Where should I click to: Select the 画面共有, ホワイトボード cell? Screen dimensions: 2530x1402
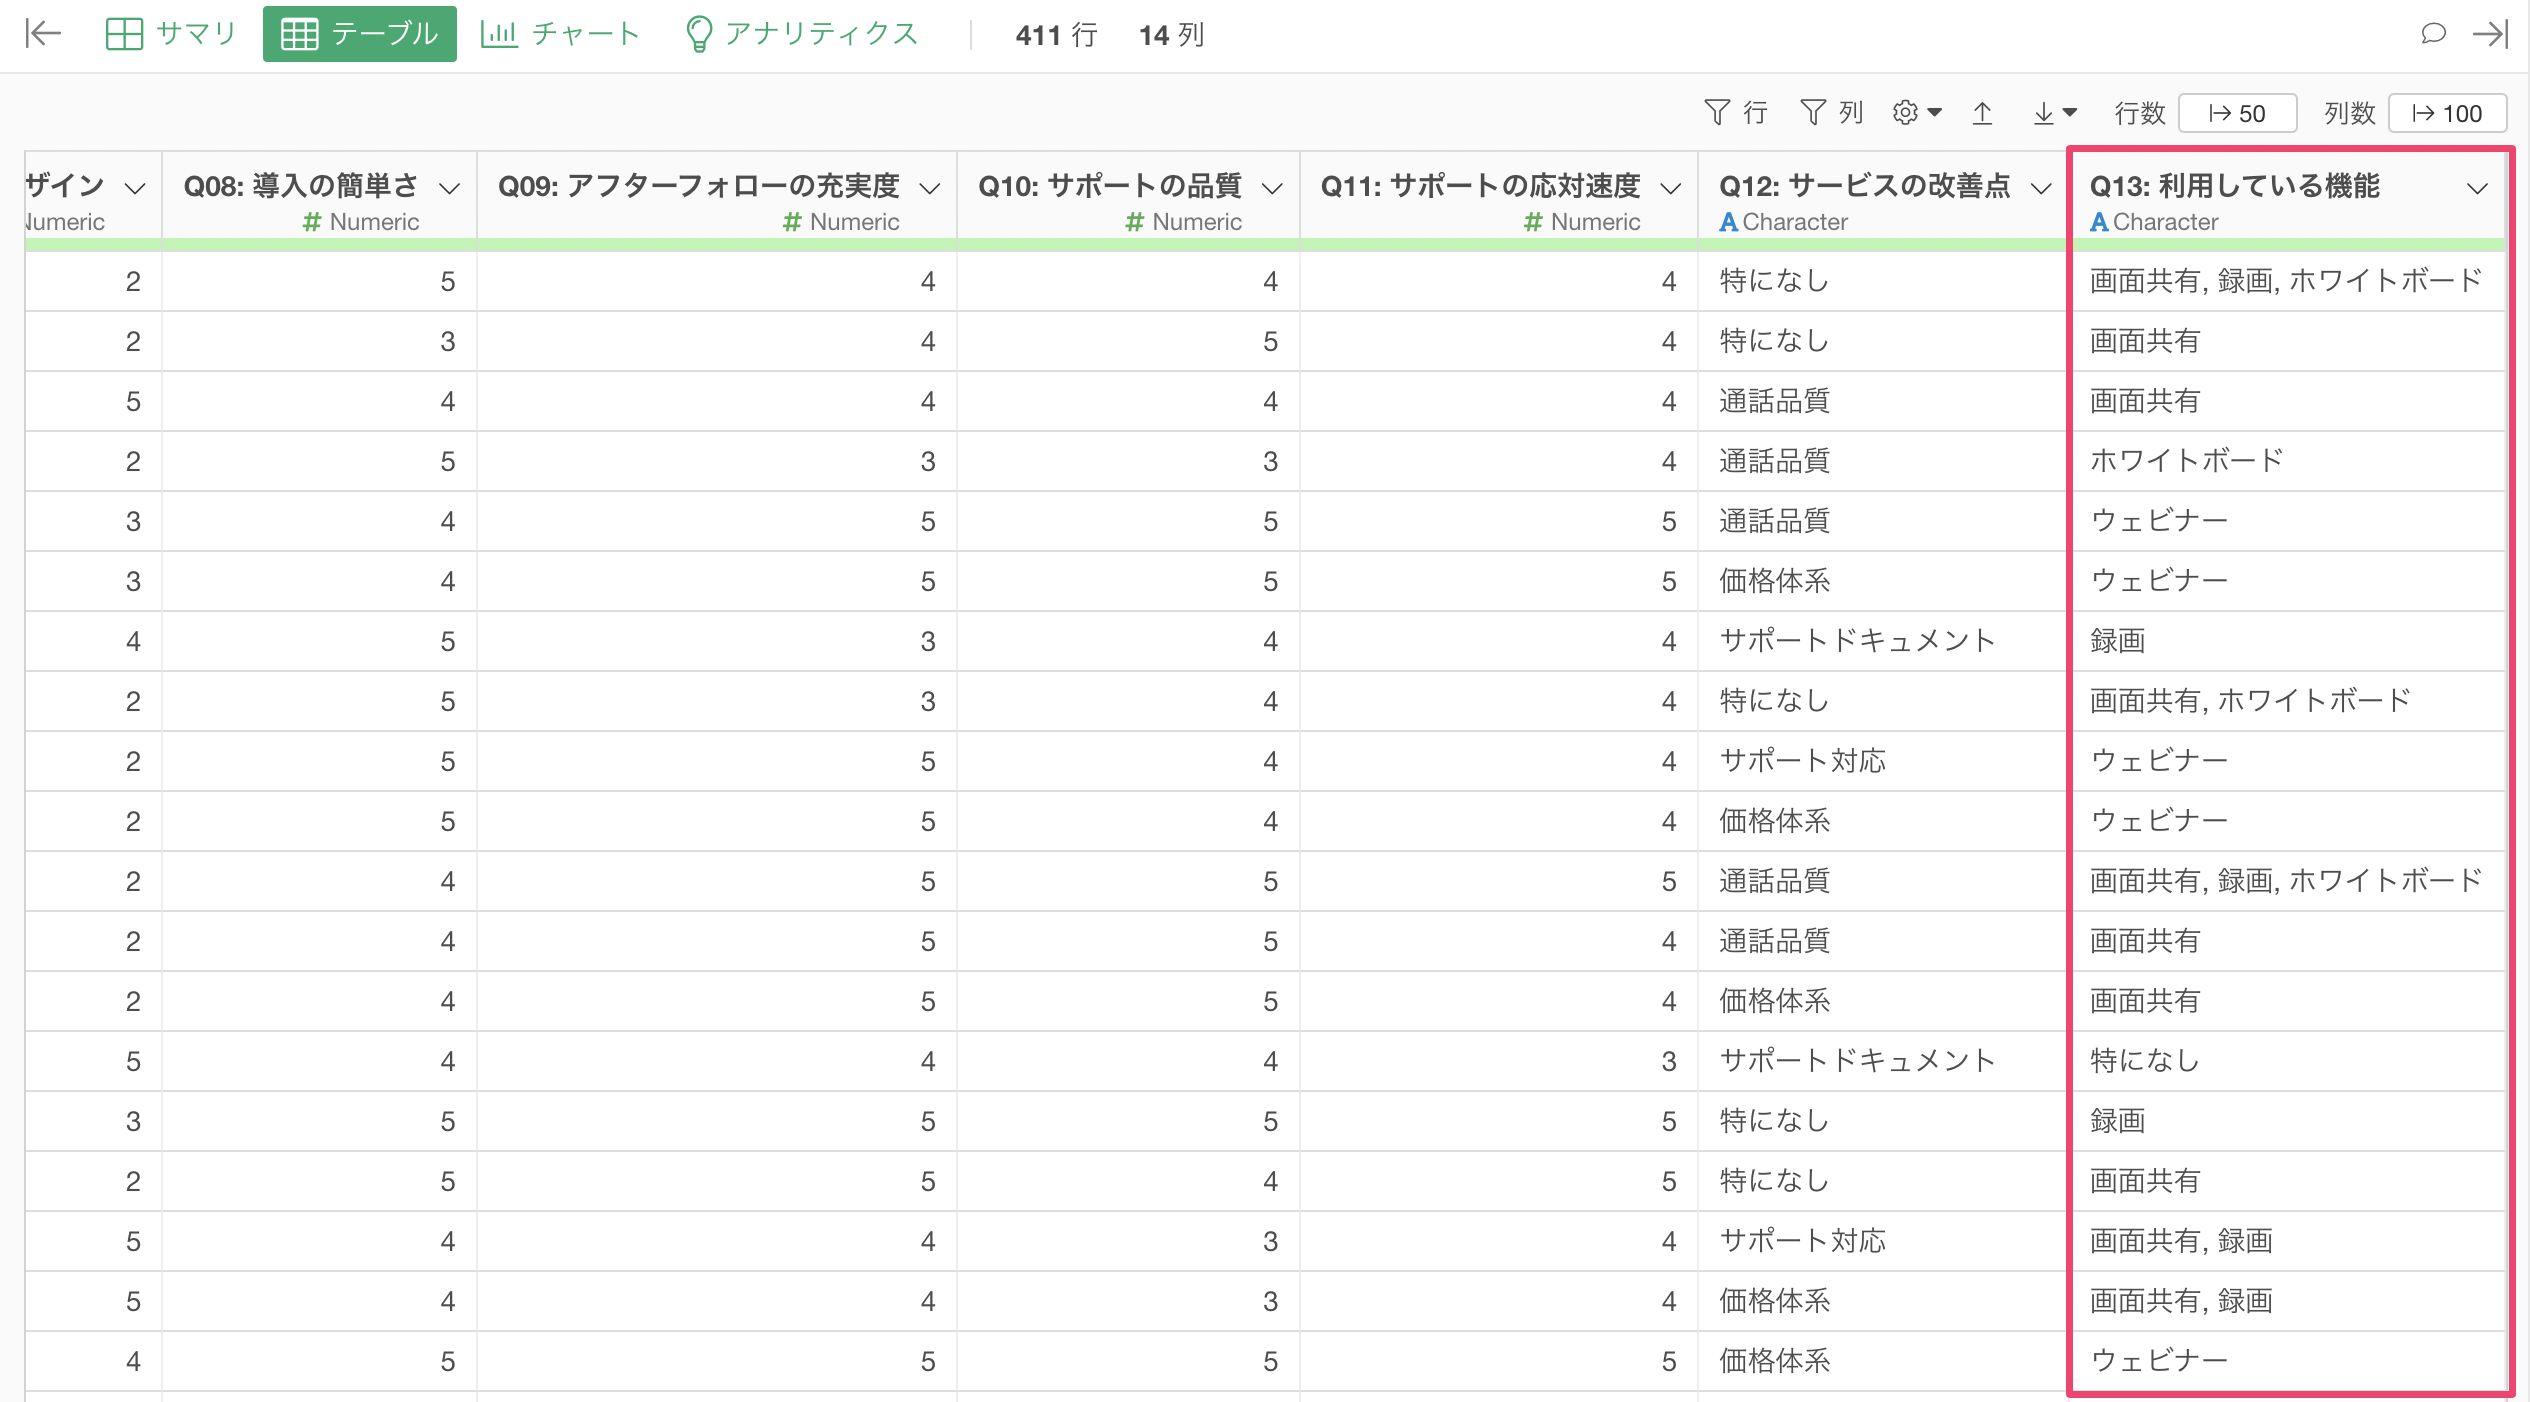(x=2286, y=701)
